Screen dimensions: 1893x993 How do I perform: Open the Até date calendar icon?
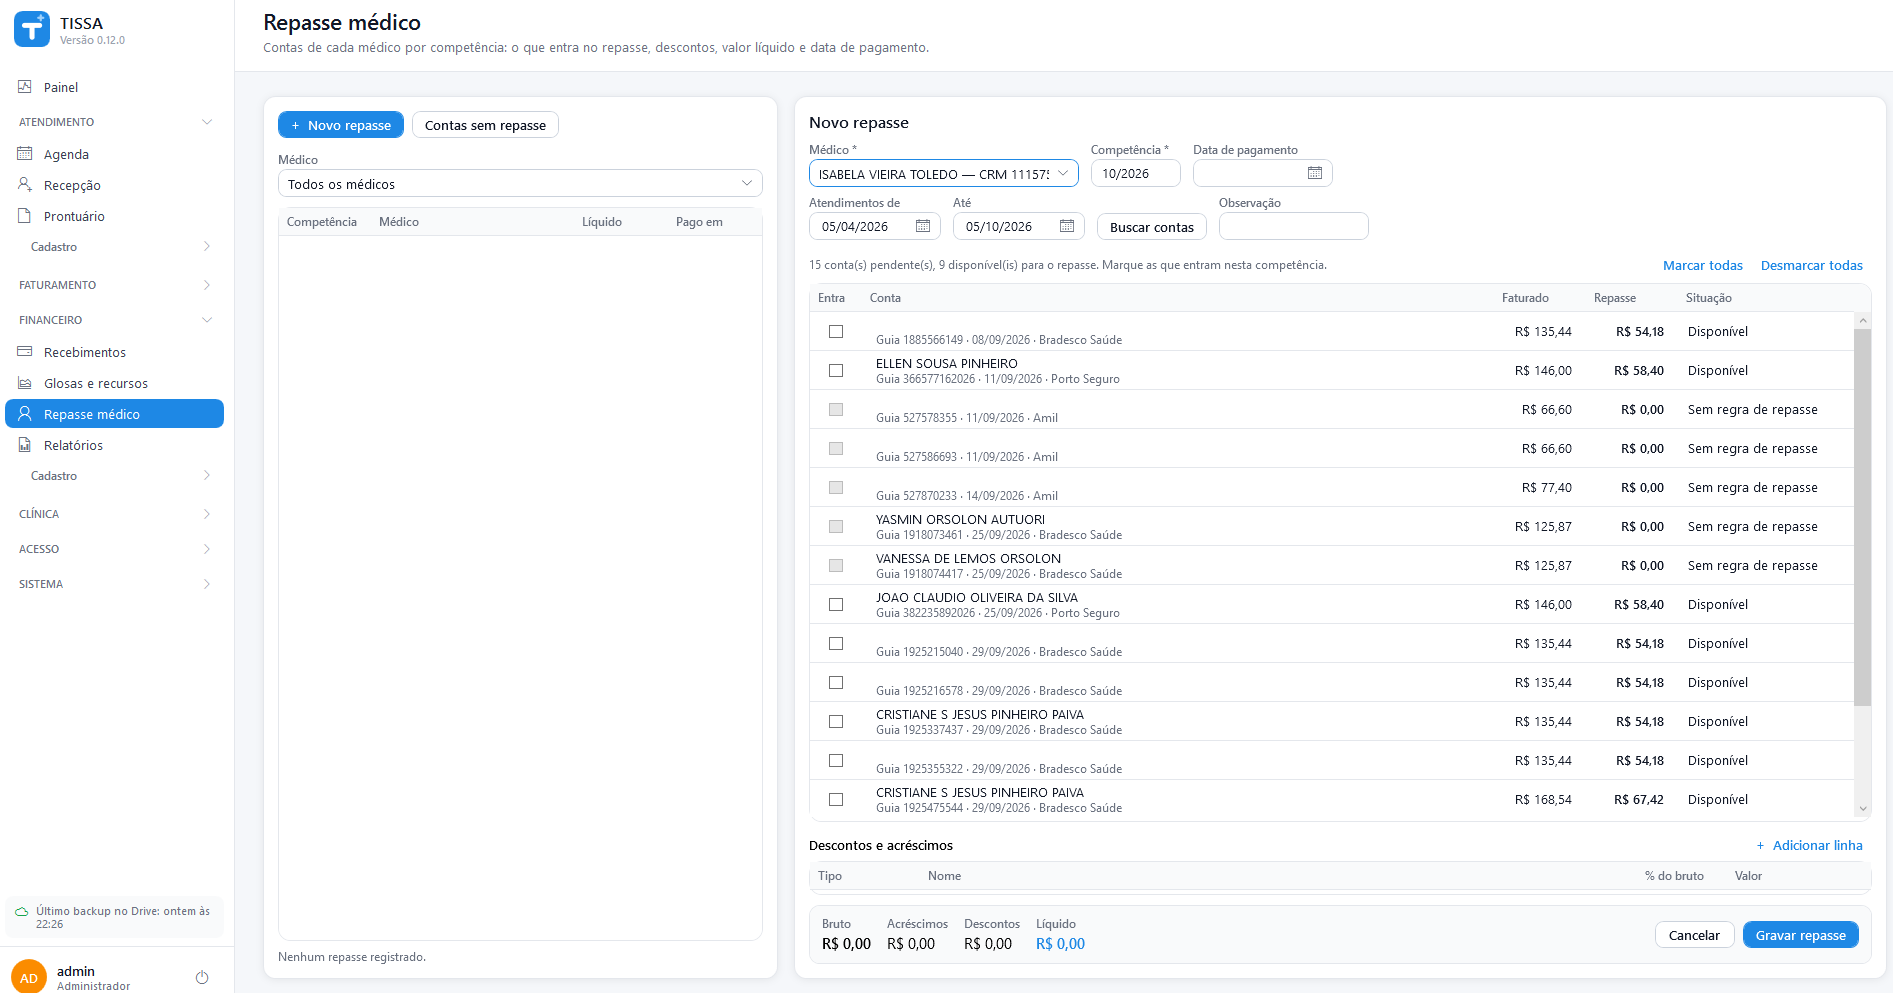[x=1067, y=226]
